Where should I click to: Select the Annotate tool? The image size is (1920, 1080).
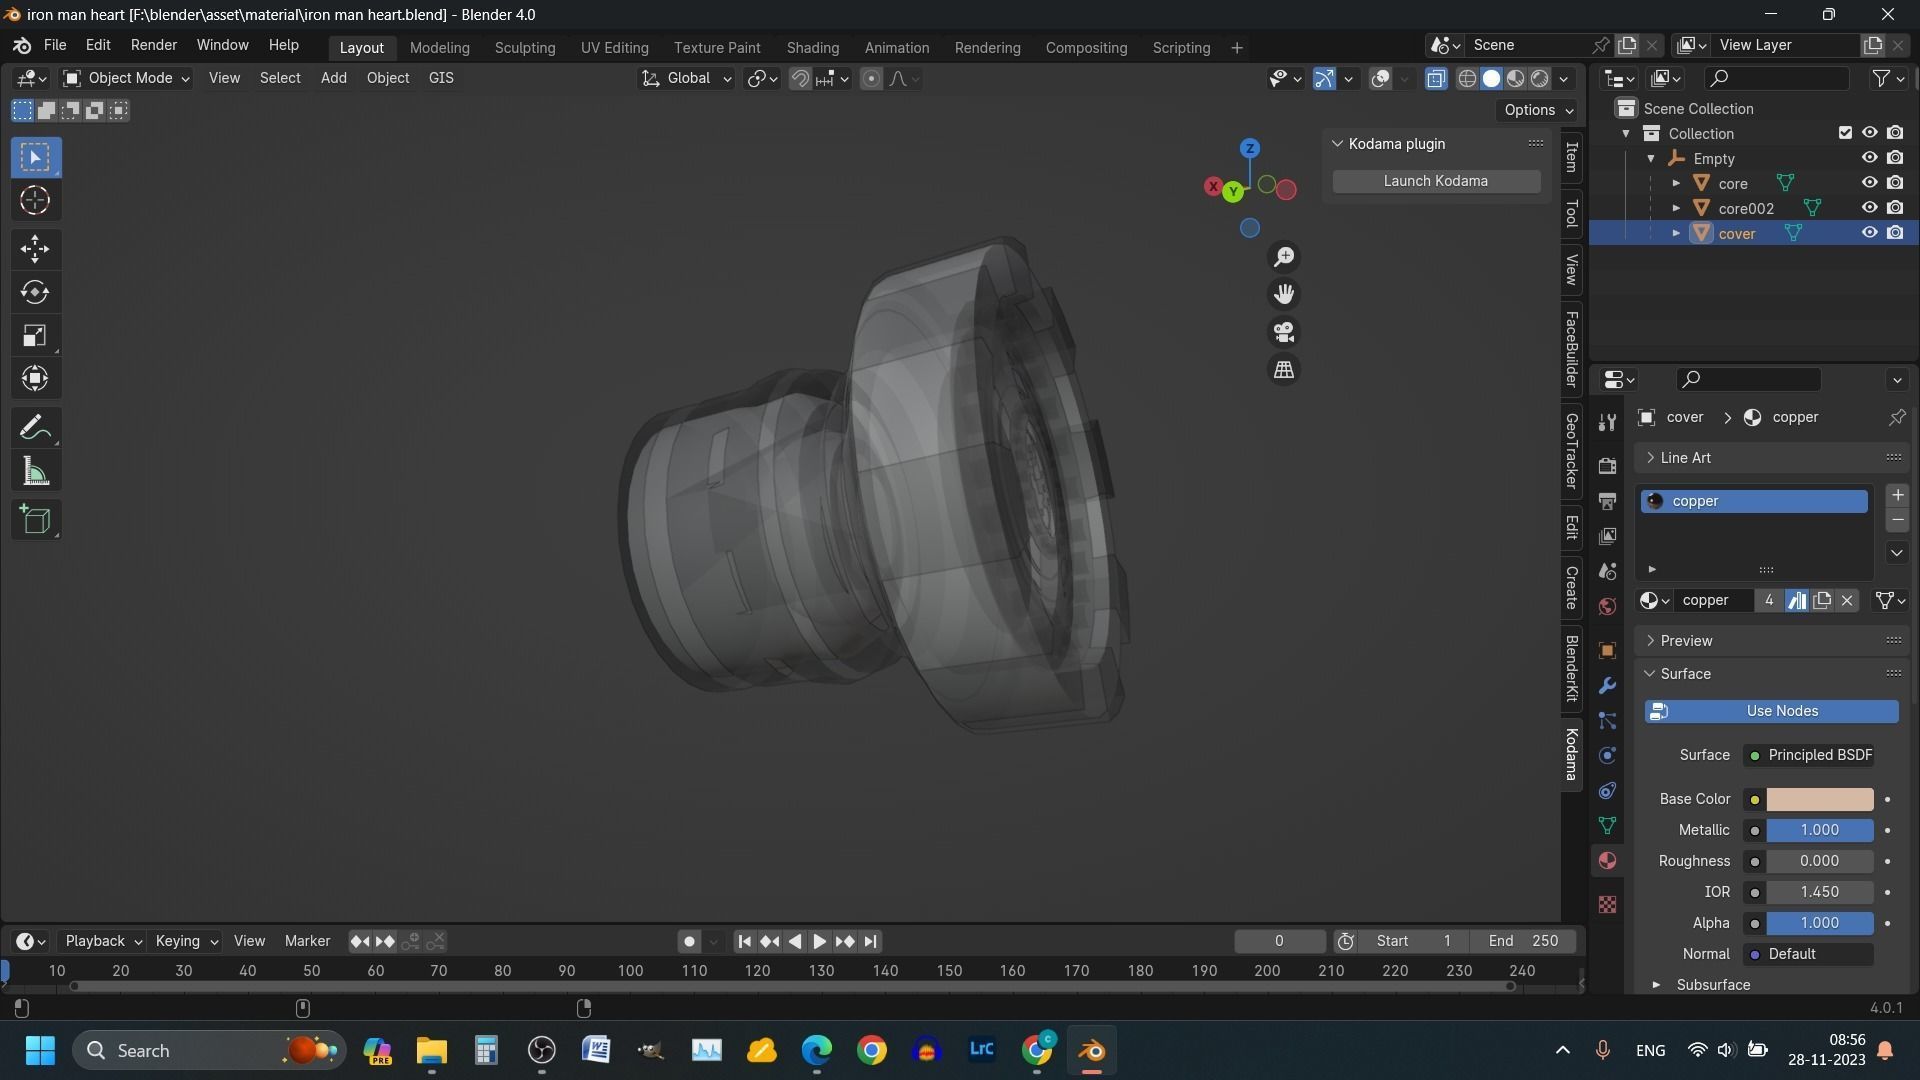coord(35,428)
